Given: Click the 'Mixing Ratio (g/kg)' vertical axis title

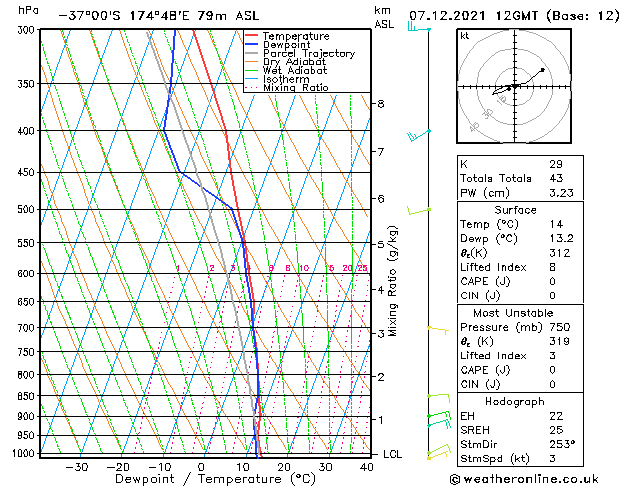Looking at the screenshot, I should point(393,281).
